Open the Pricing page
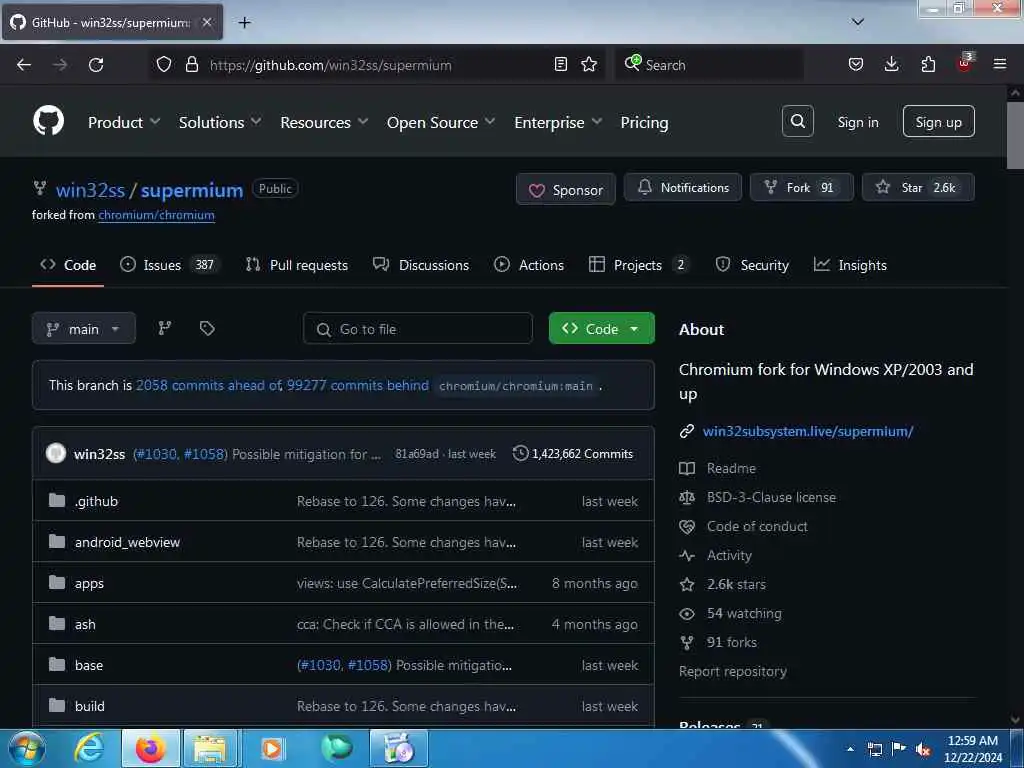 (644, 122)
